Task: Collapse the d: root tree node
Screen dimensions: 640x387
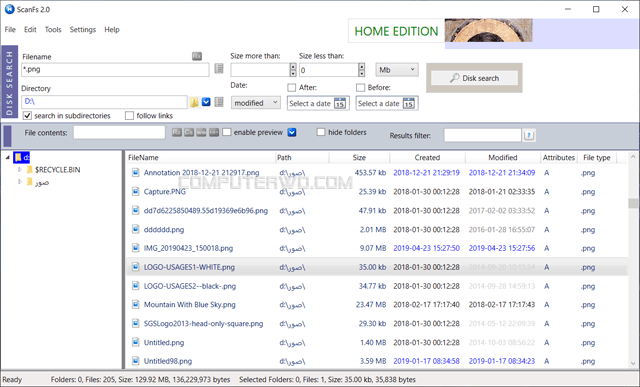Action: coord(8,158)
